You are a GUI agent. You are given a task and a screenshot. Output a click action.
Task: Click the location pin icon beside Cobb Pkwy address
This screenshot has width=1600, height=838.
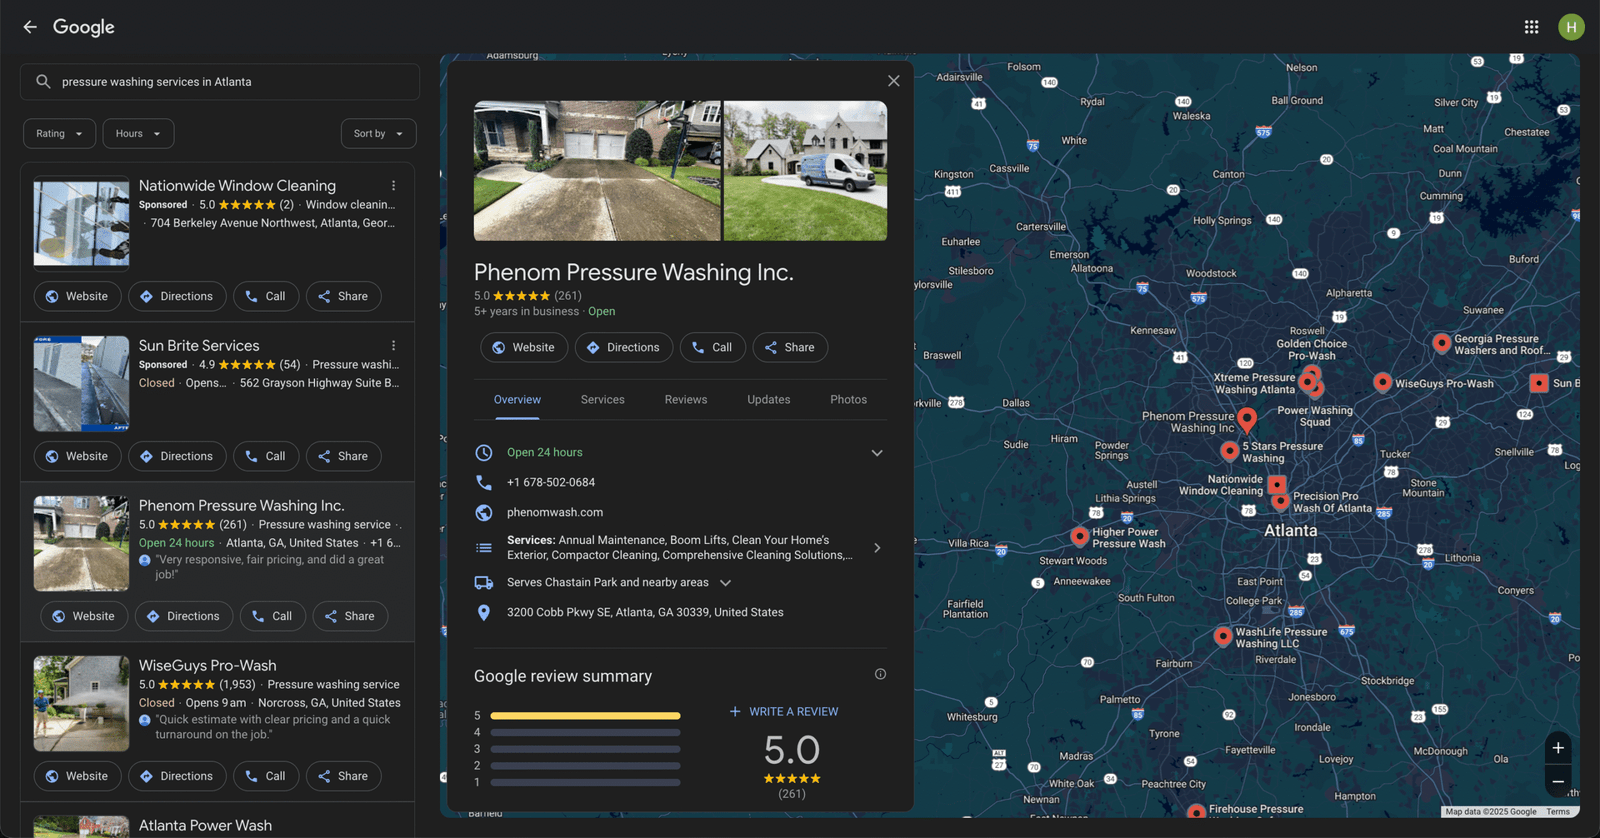click(x=484, y=612)
